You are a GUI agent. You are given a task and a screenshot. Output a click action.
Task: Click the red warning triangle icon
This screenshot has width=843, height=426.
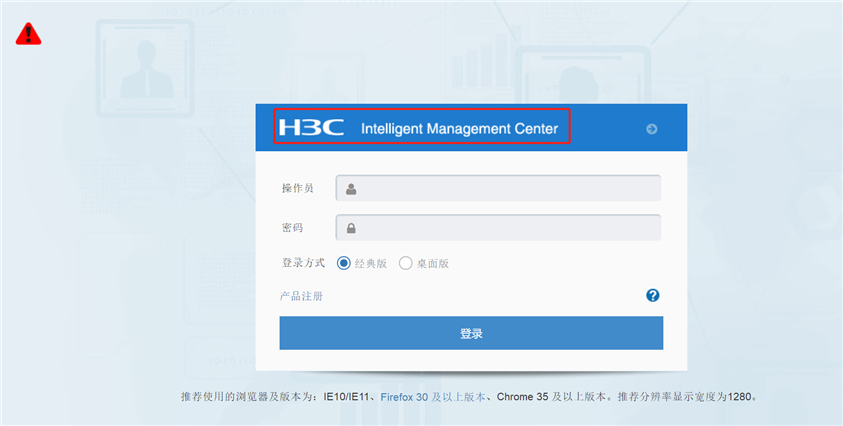28,33
